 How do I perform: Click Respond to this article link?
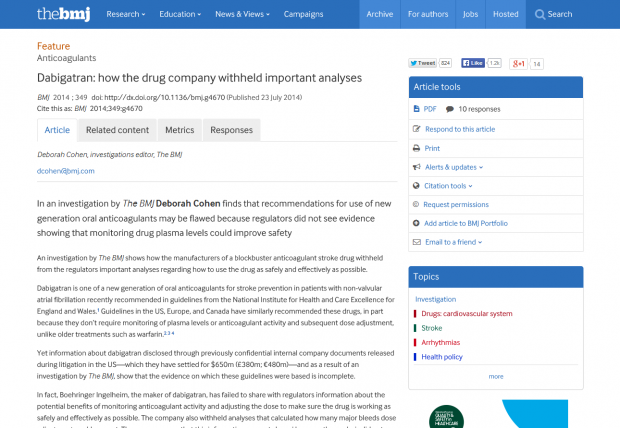coord(460,129)
